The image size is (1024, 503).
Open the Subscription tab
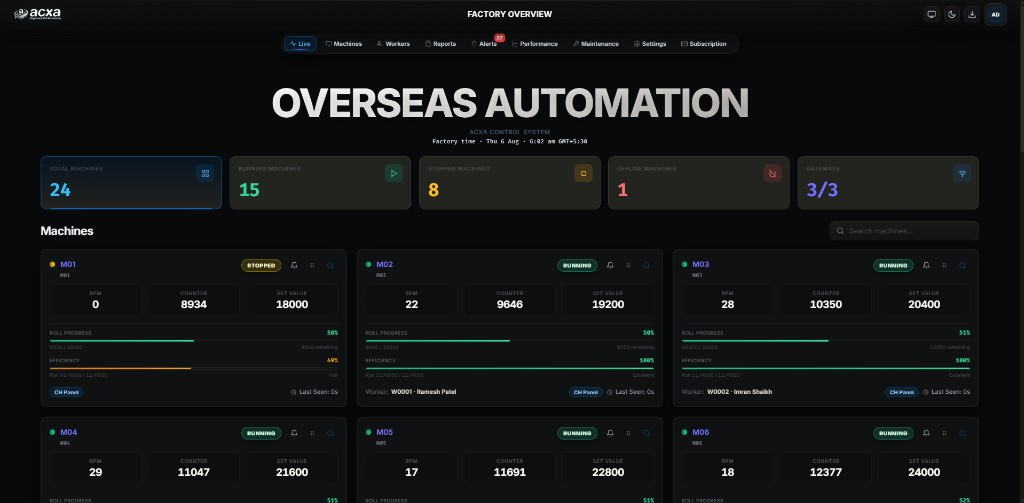point(703,44)
